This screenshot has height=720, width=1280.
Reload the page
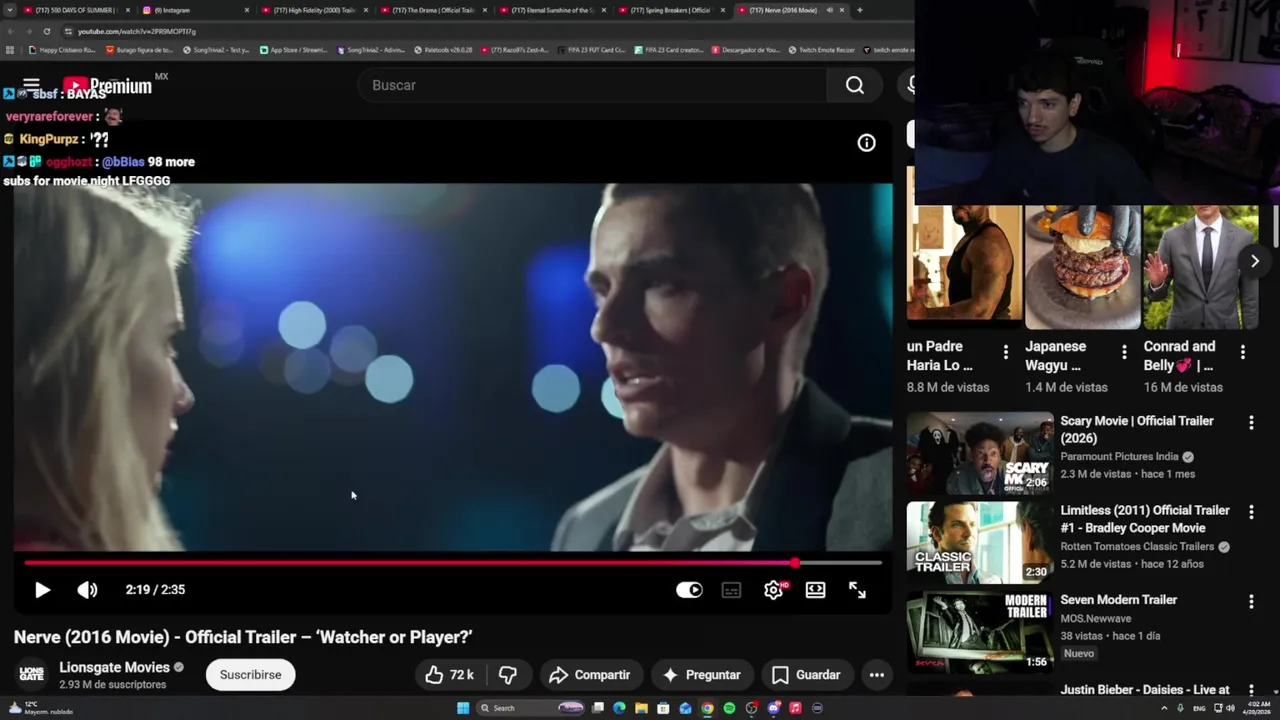[46, 31]
